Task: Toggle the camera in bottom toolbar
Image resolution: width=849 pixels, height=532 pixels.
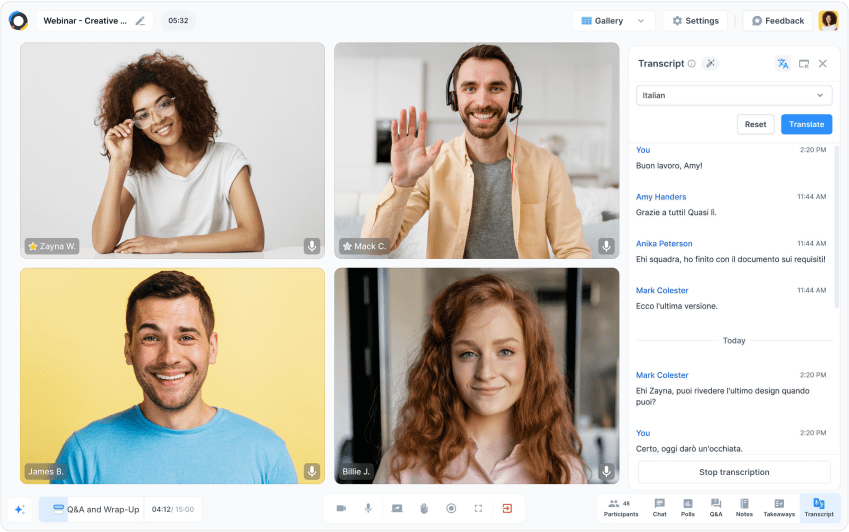Action: (x=341, y=508)
